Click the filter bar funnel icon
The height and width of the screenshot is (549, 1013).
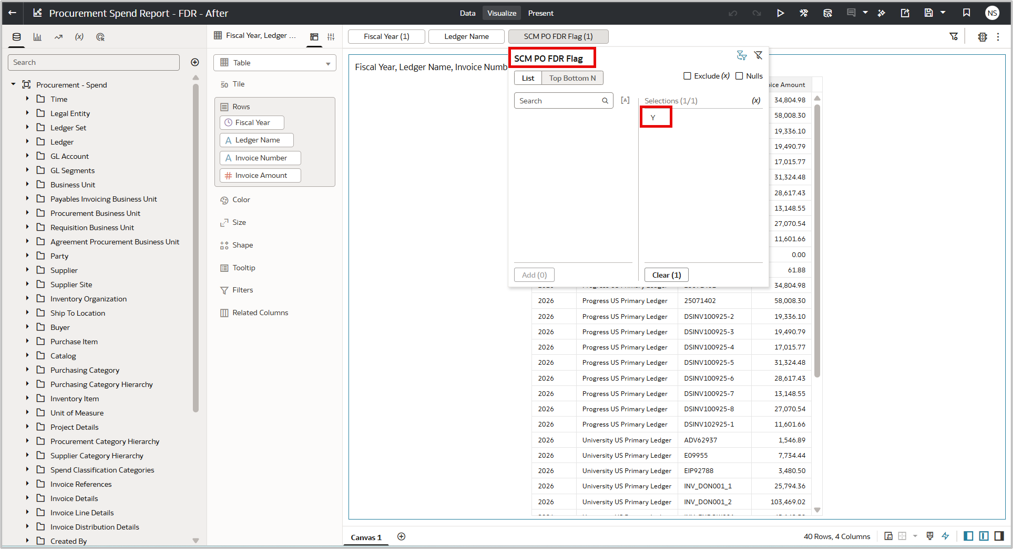click(x=954, y=37)
